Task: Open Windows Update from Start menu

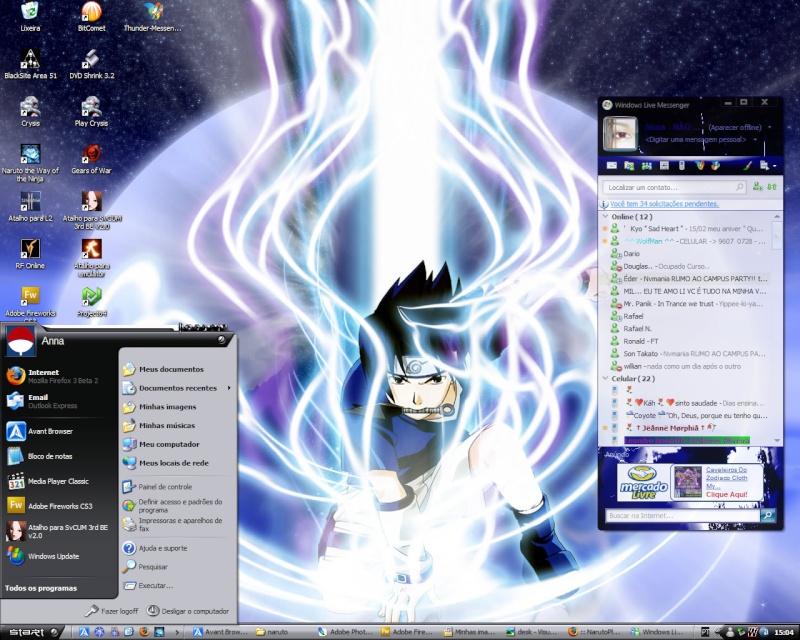Action: coord(59,556)
